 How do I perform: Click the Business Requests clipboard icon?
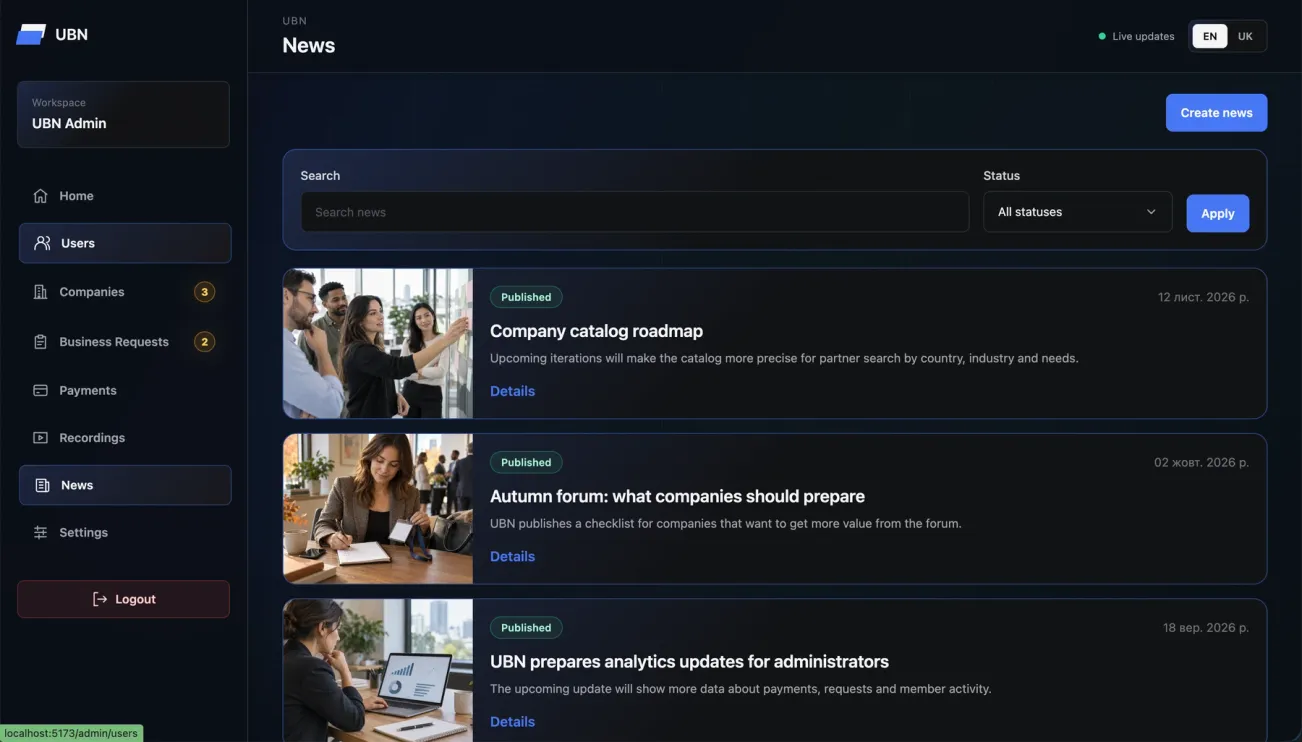tap(40, 342)
